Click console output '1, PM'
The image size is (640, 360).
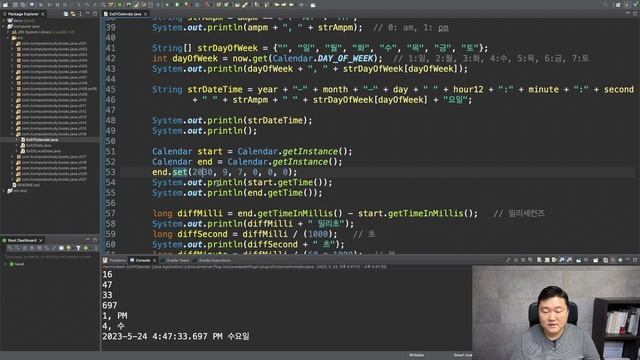click(115, 316)
